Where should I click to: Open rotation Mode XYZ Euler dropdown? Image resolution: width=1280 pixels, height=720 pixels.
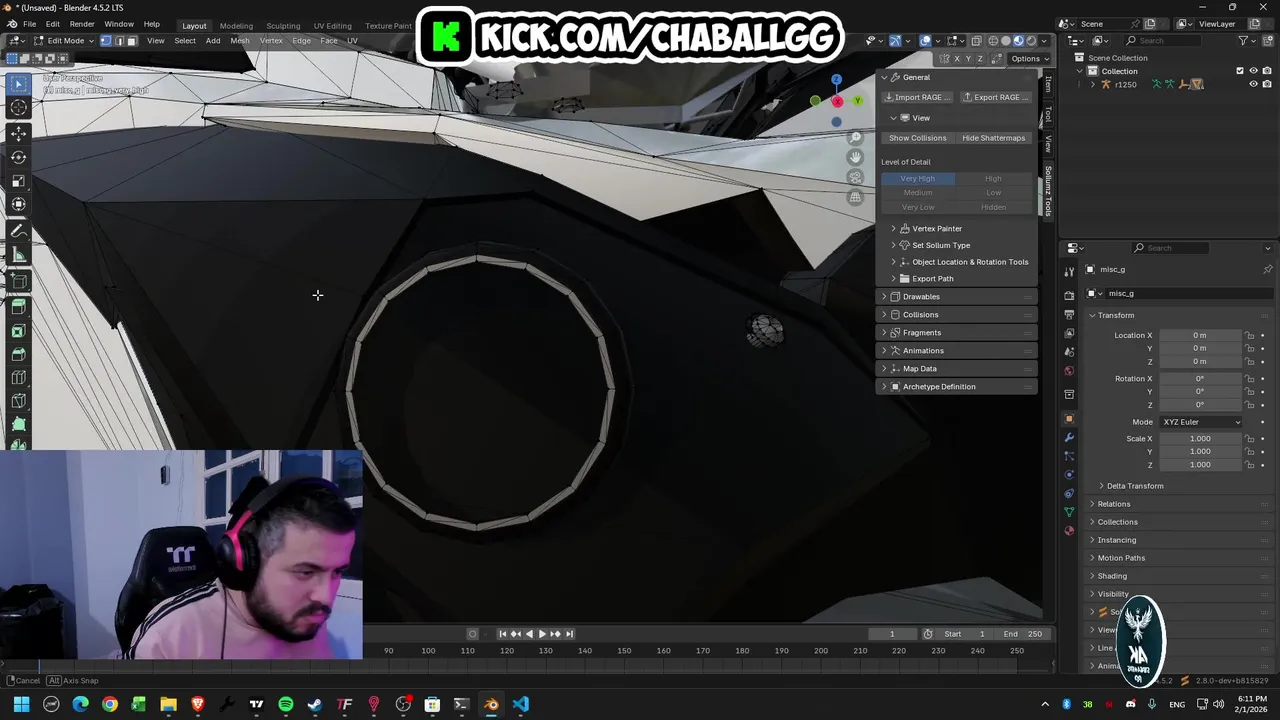pos(1201,422)
